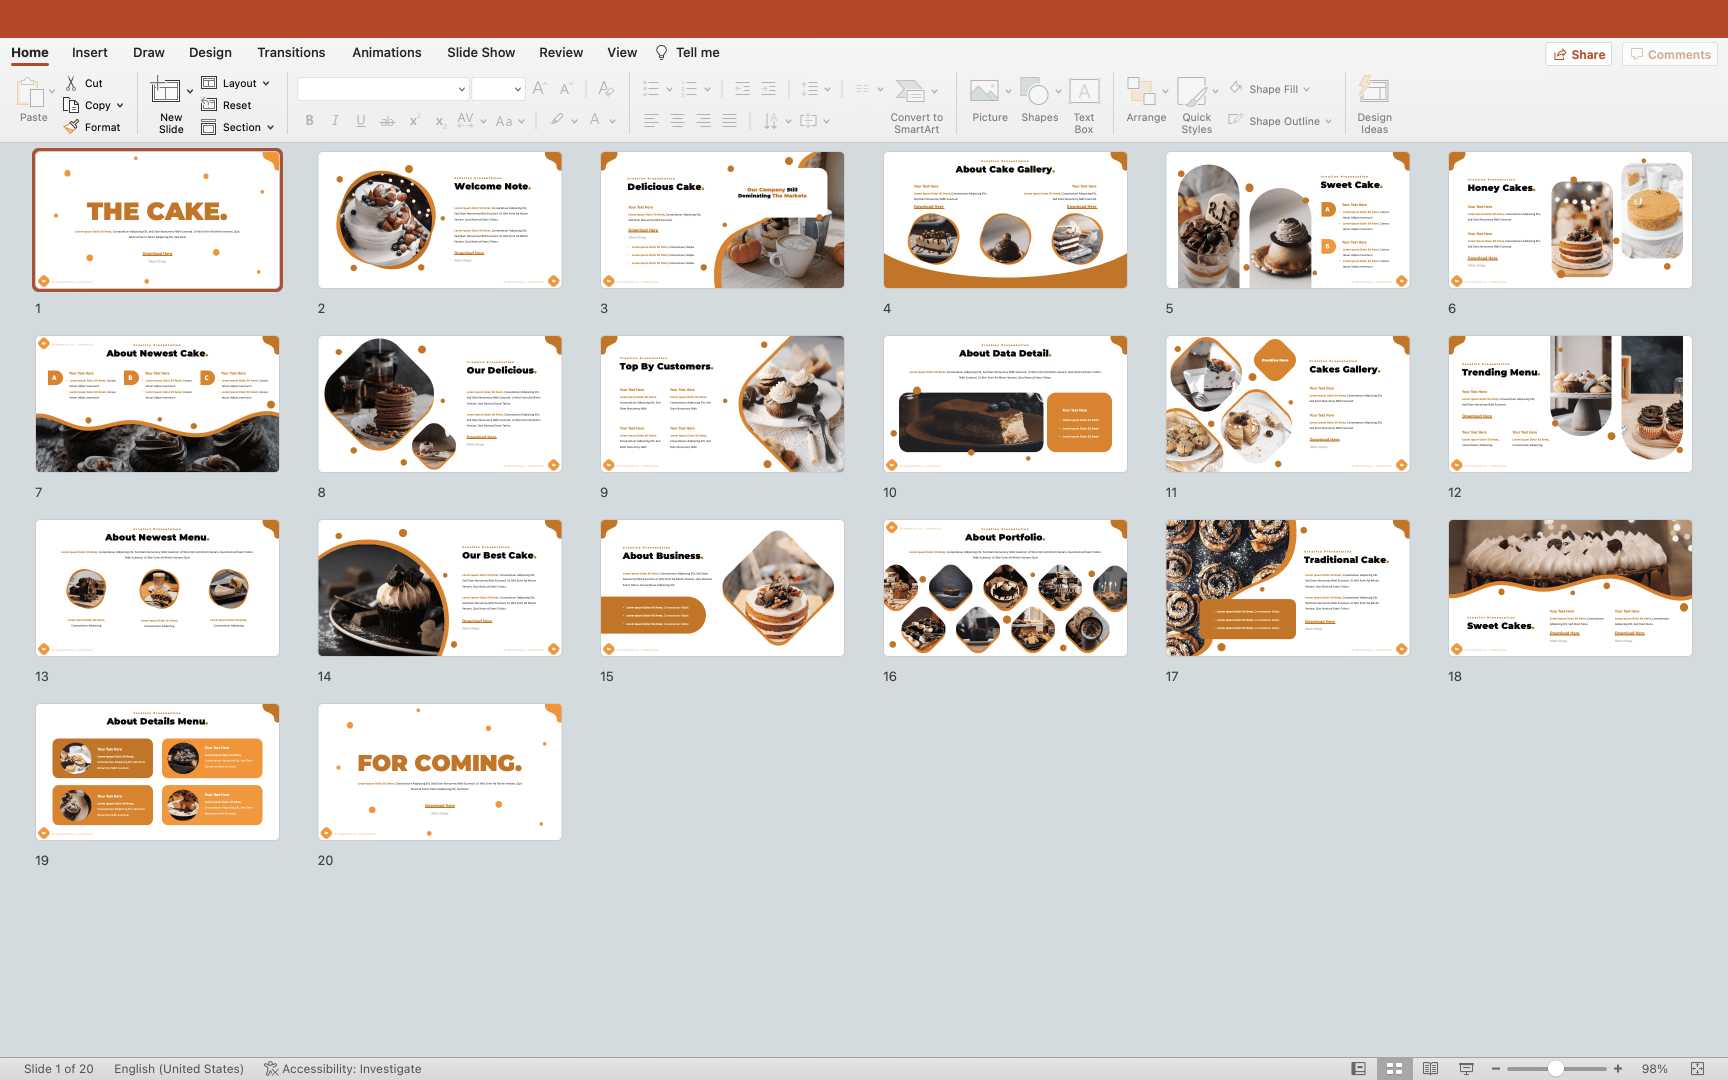
Task: Adjust the zoom slider handle
Action: [1556, 1068]
